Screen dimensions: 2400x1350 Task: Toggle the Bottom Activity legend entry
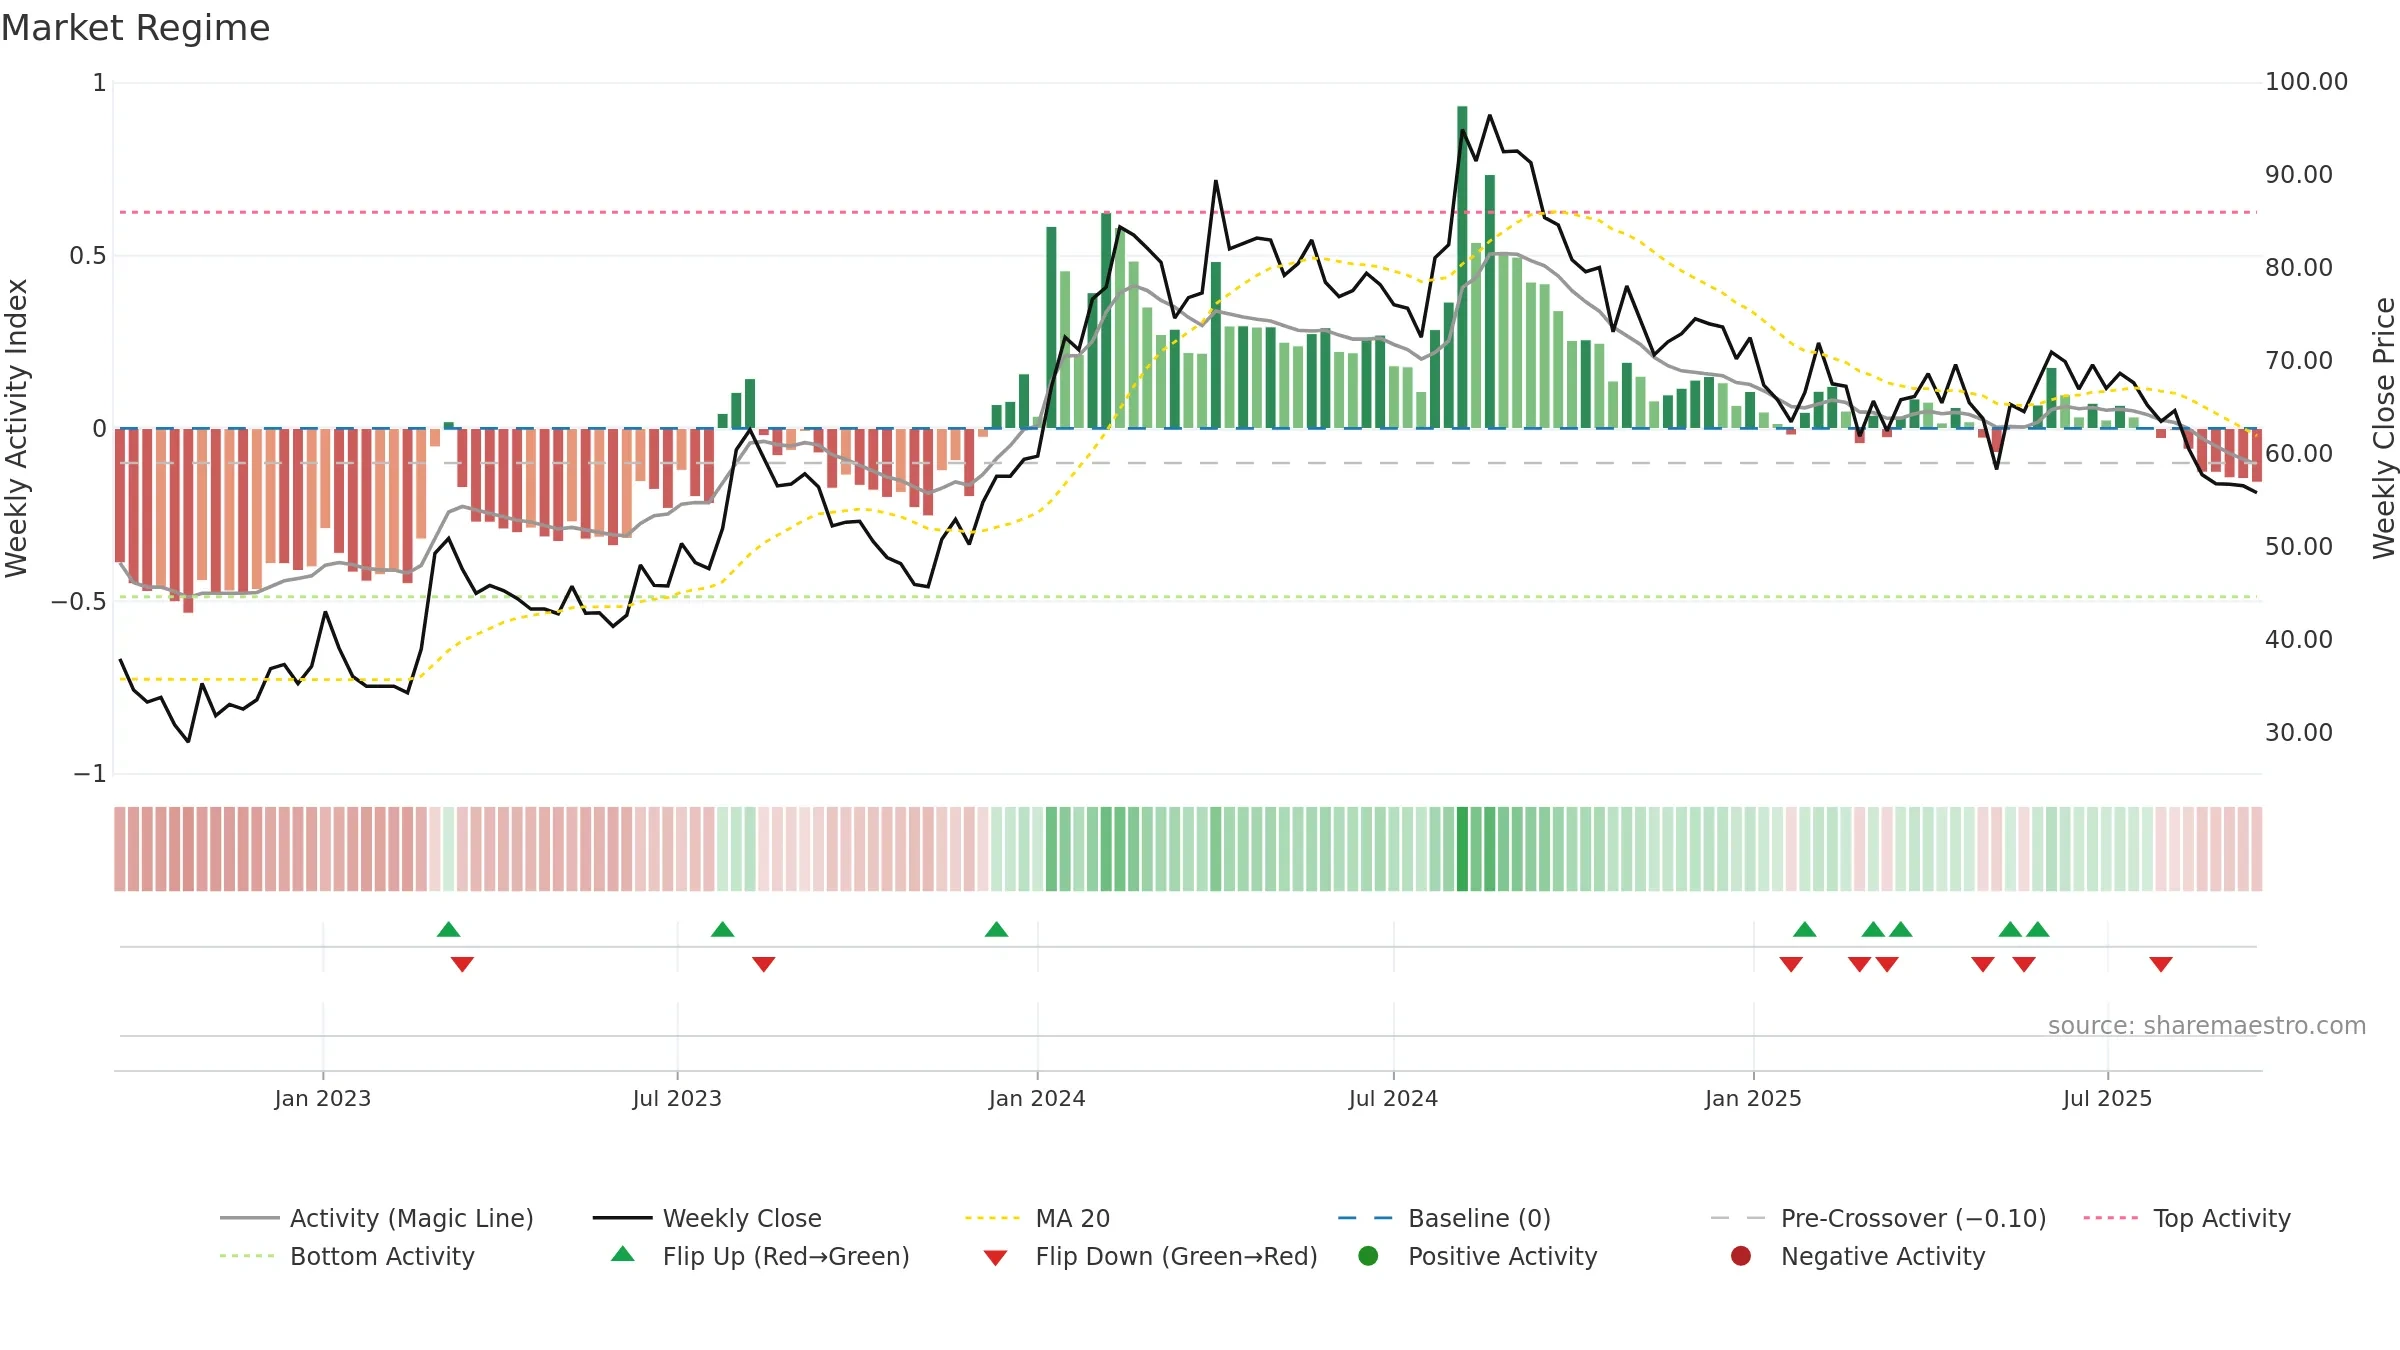click(x=347, y=1256)
